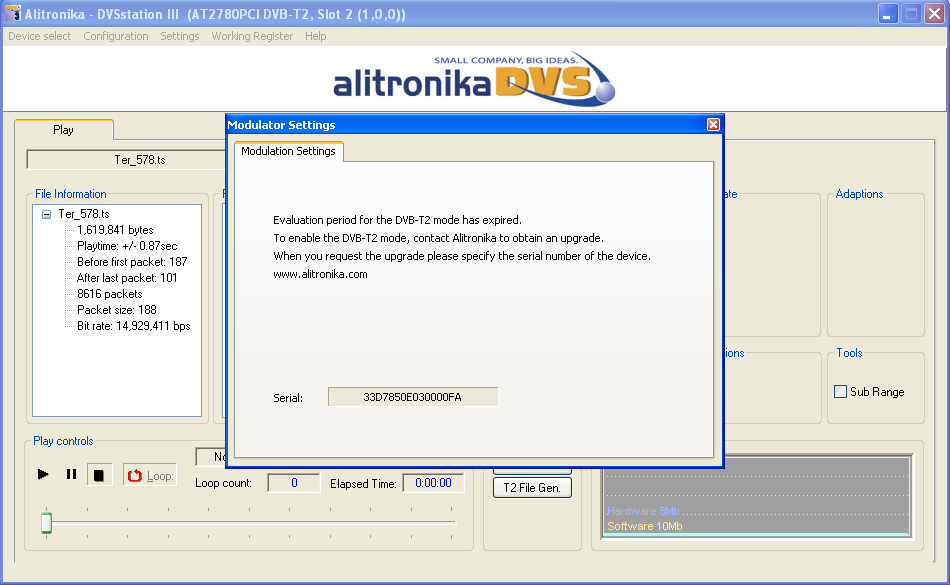Click the playback position slider handle
This screenshot has width=950, height=585.
pyautogui.click(x=47, y=523)
